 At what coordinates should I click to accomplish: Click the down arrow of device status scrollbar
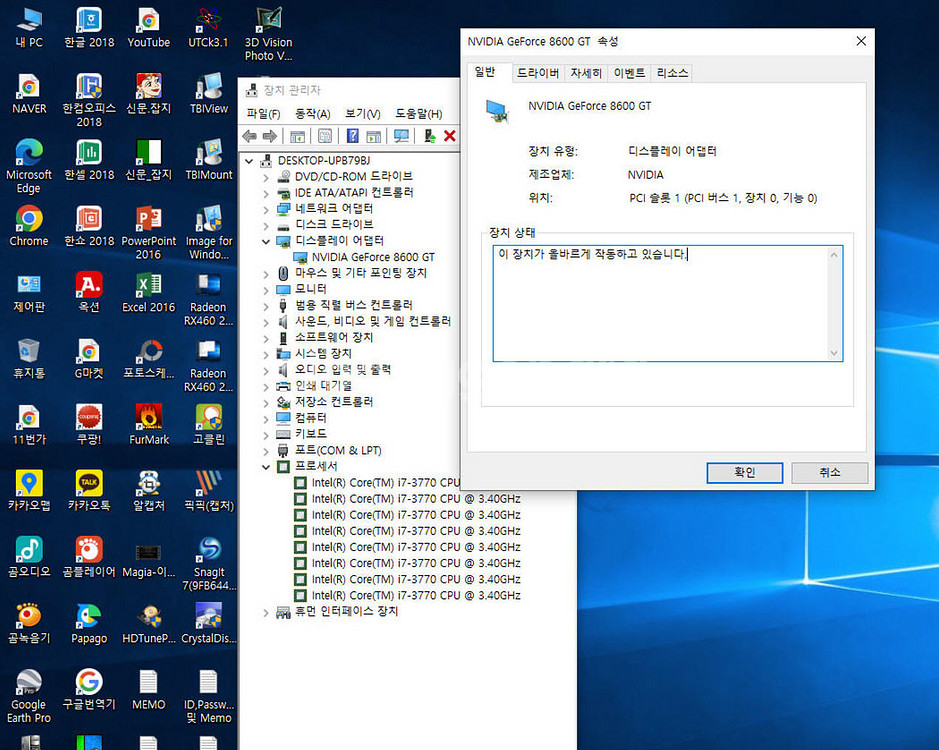point(834,353)
